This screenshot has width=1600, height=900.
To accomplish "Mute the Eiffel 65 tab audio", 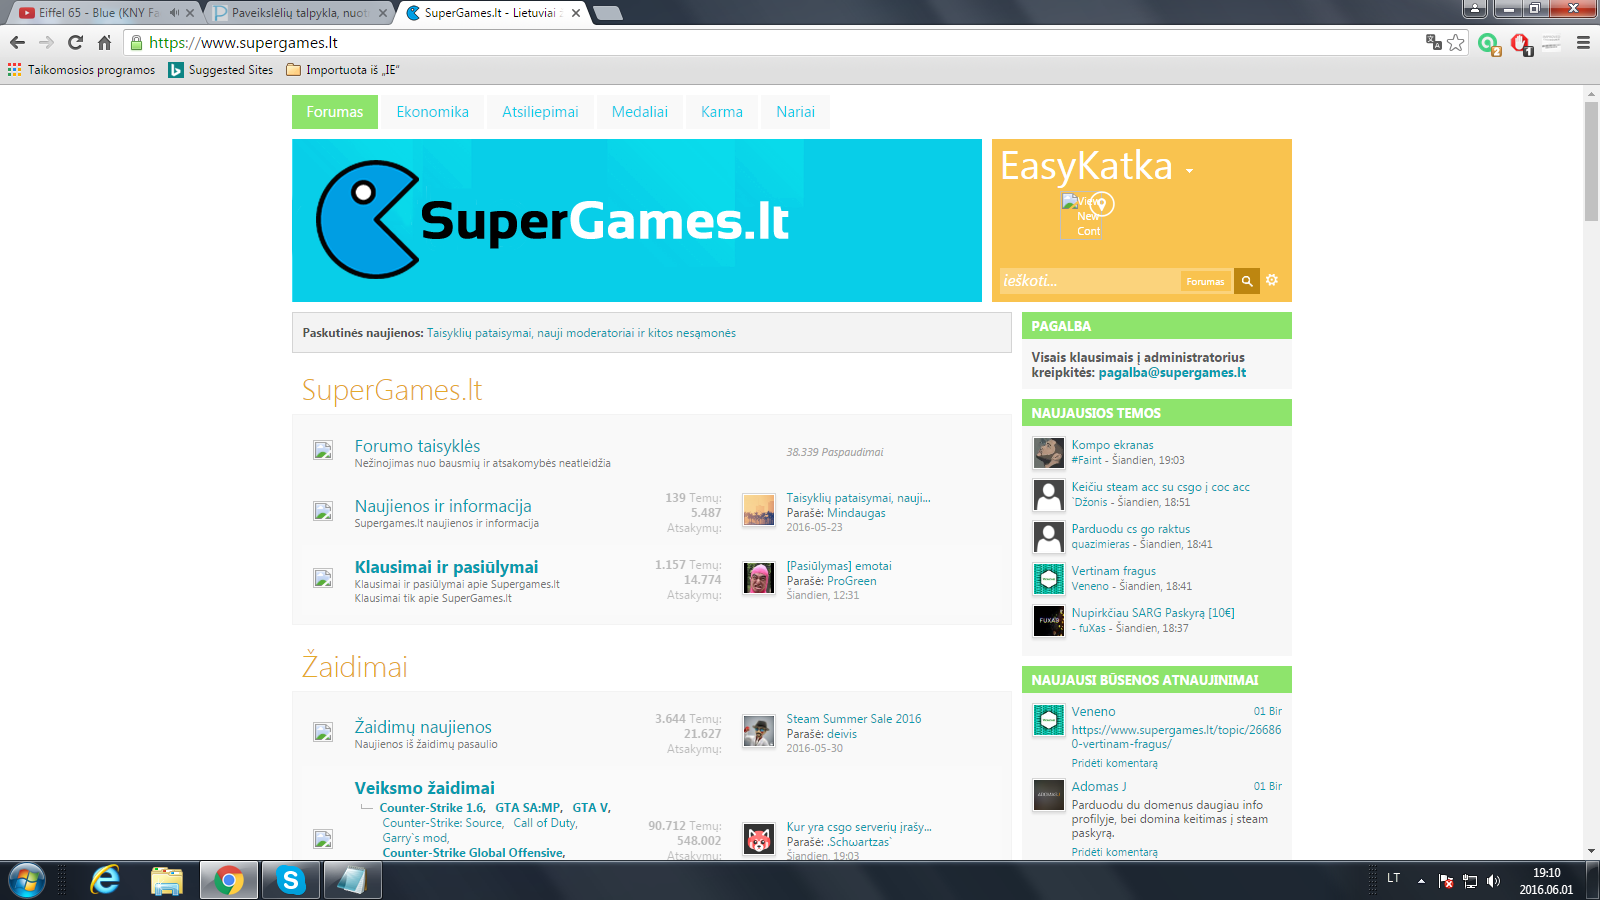I will (174, 13).
